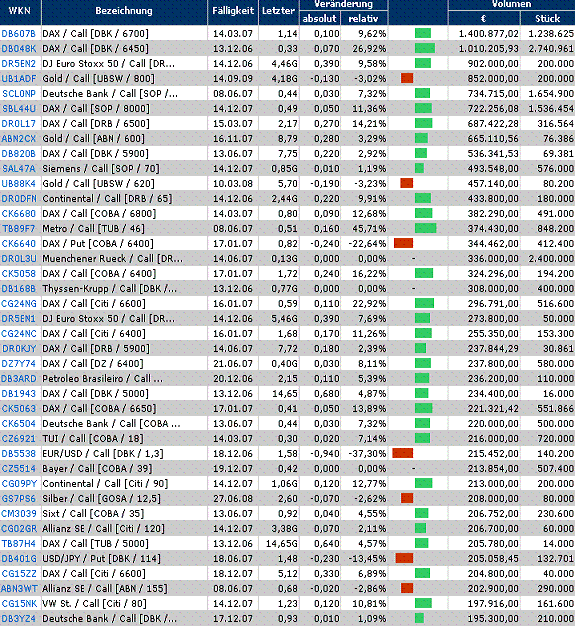Open WKN link DB401G USD/JPY

click(x=19, y=559)
